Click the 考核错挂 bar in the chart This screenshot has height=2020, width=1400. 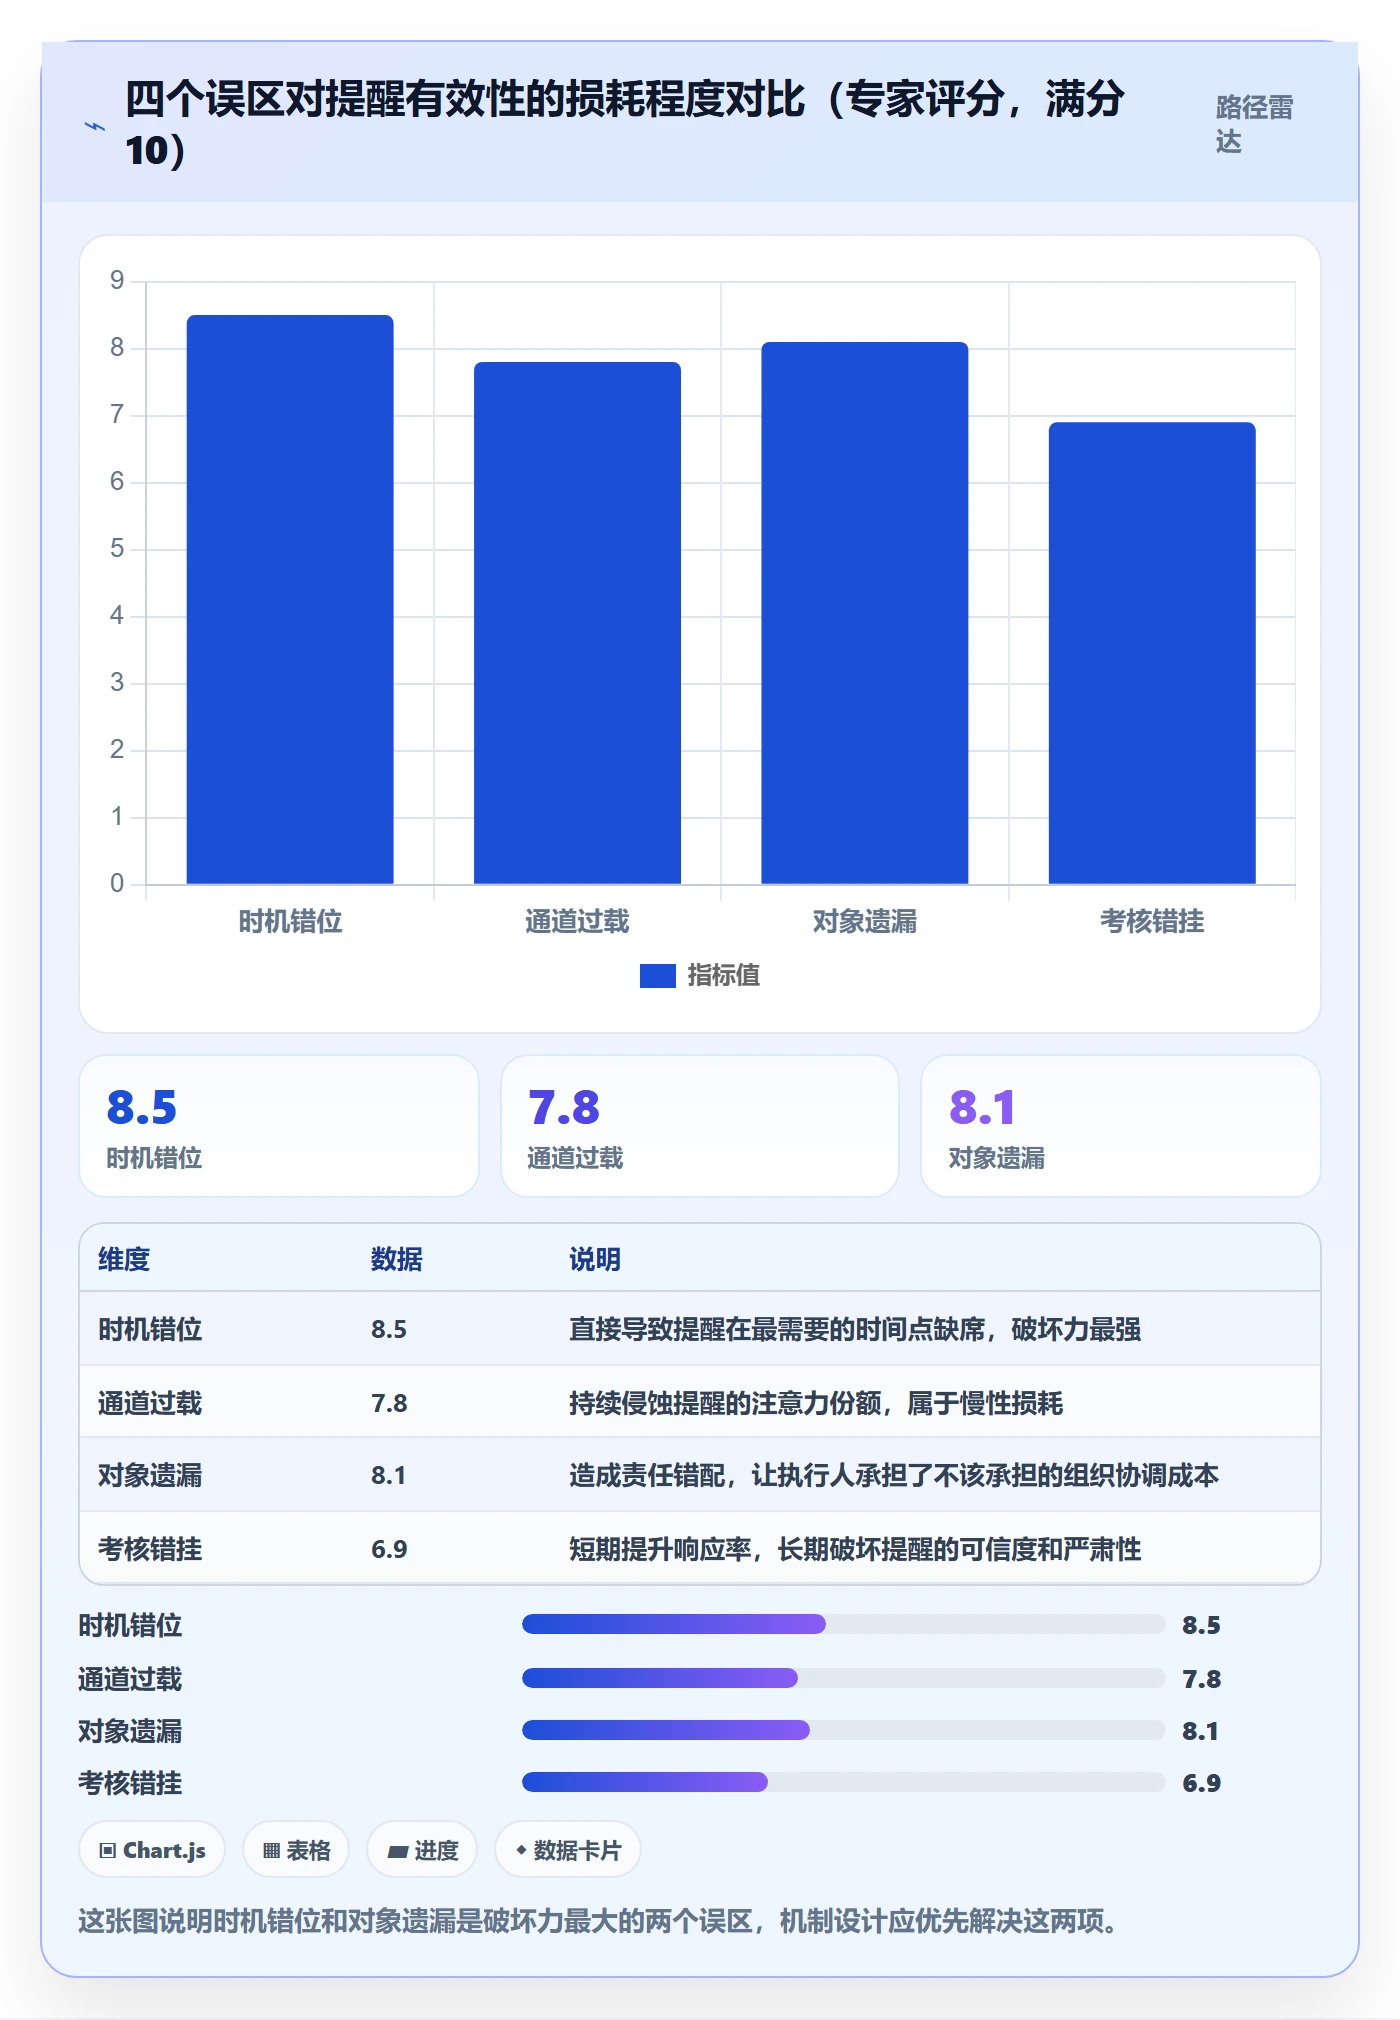(x=1152, y=653)
